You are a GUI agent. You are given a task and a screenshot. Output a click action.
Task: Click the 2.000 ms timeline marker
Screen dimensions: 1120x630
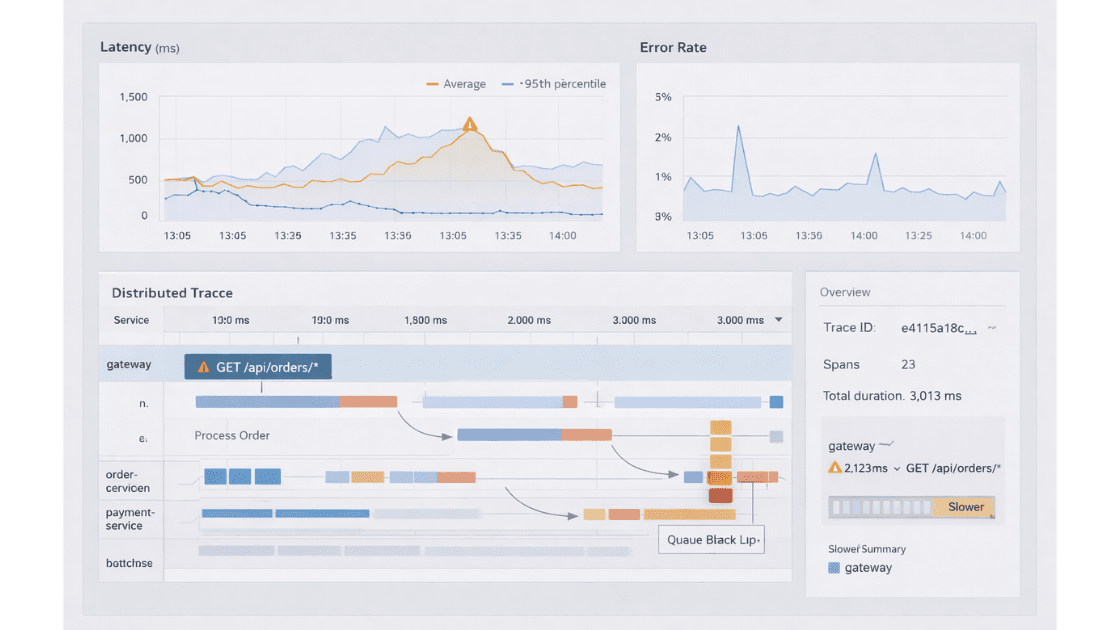tap(529, 320)
